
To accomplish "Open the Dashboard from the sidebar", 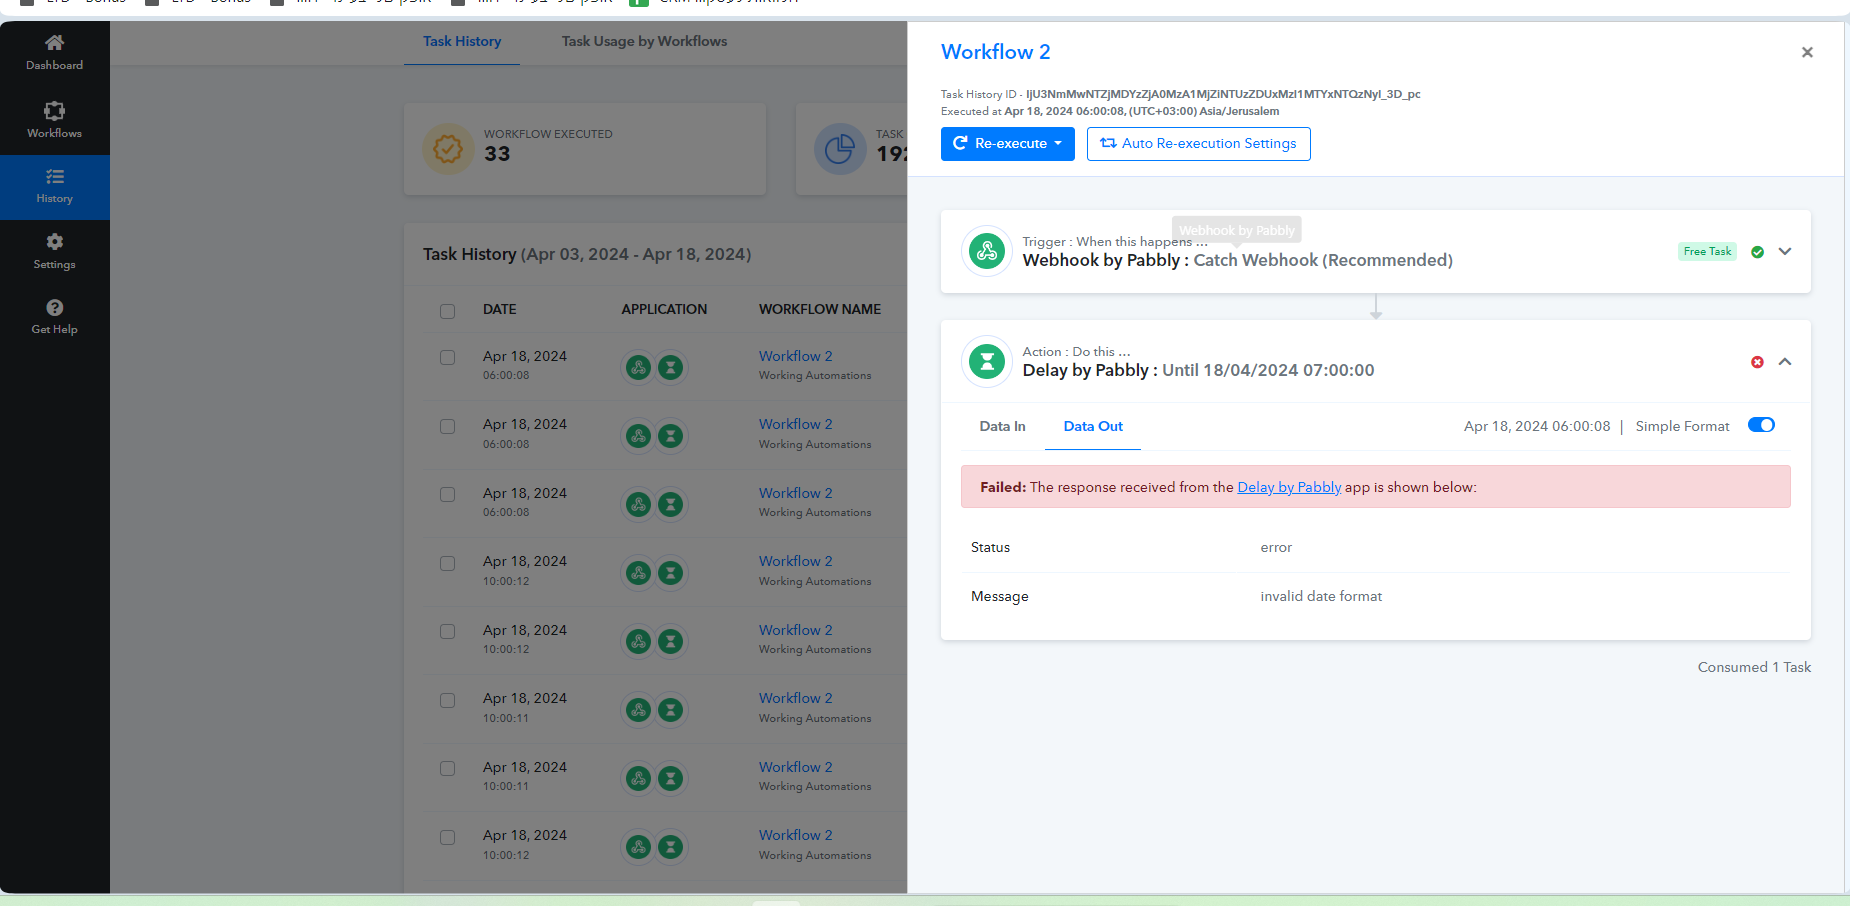I will (54, 53).
